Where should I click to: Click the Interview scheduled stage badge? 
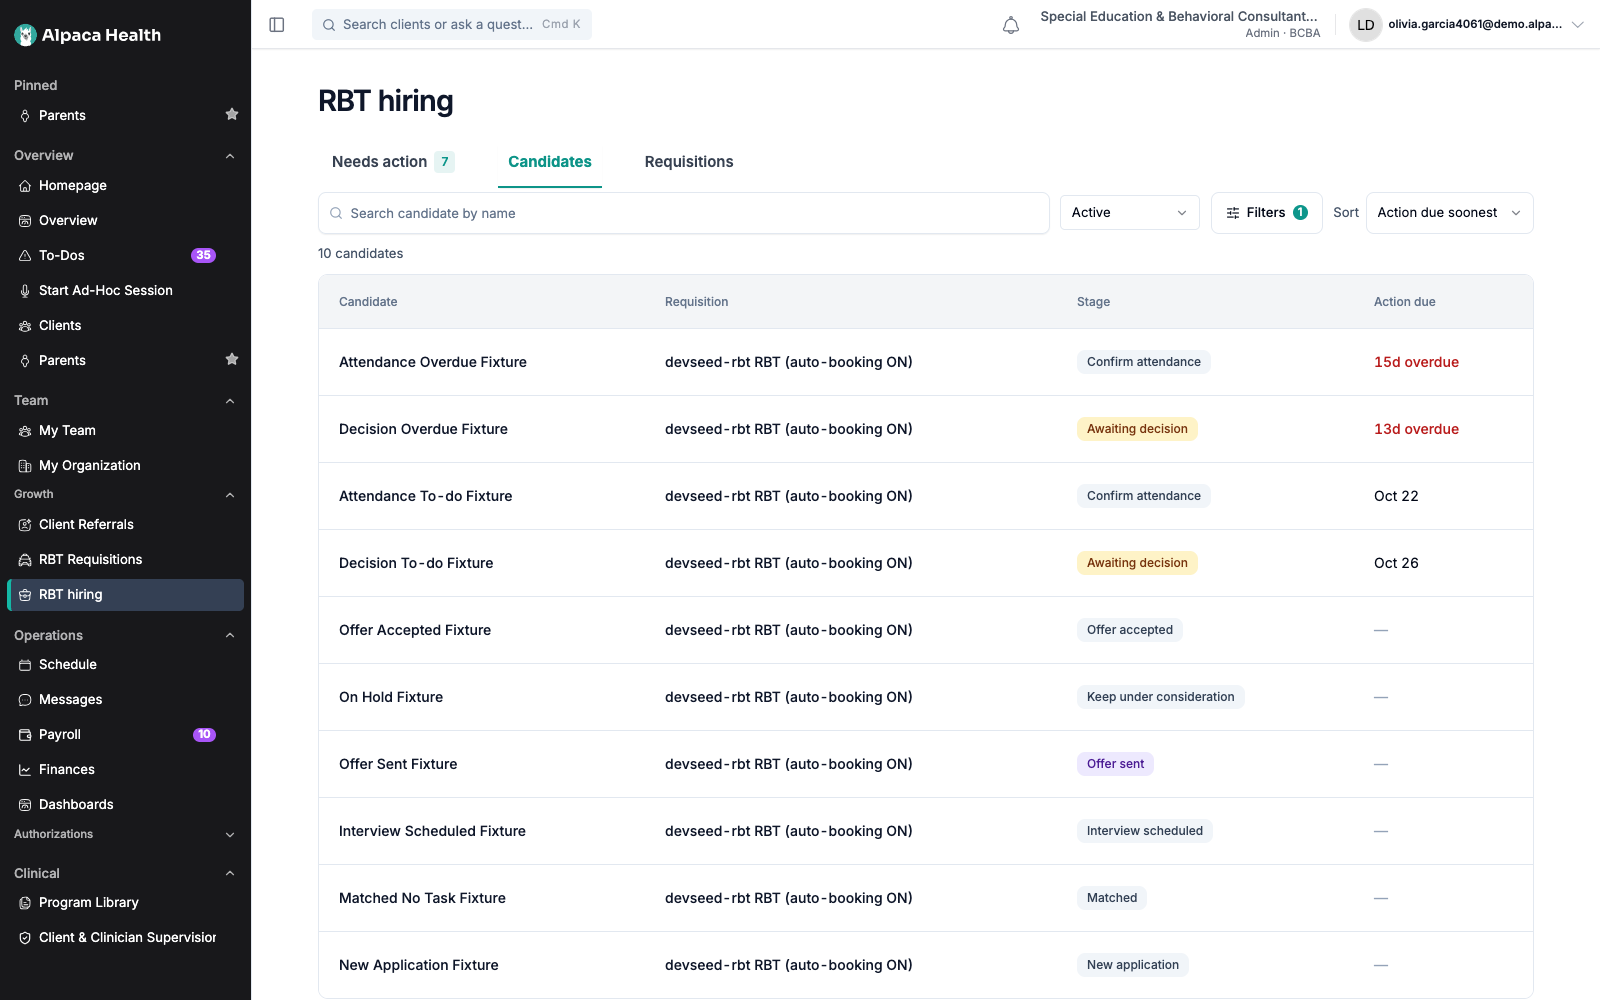click(x=1145, y=831)
